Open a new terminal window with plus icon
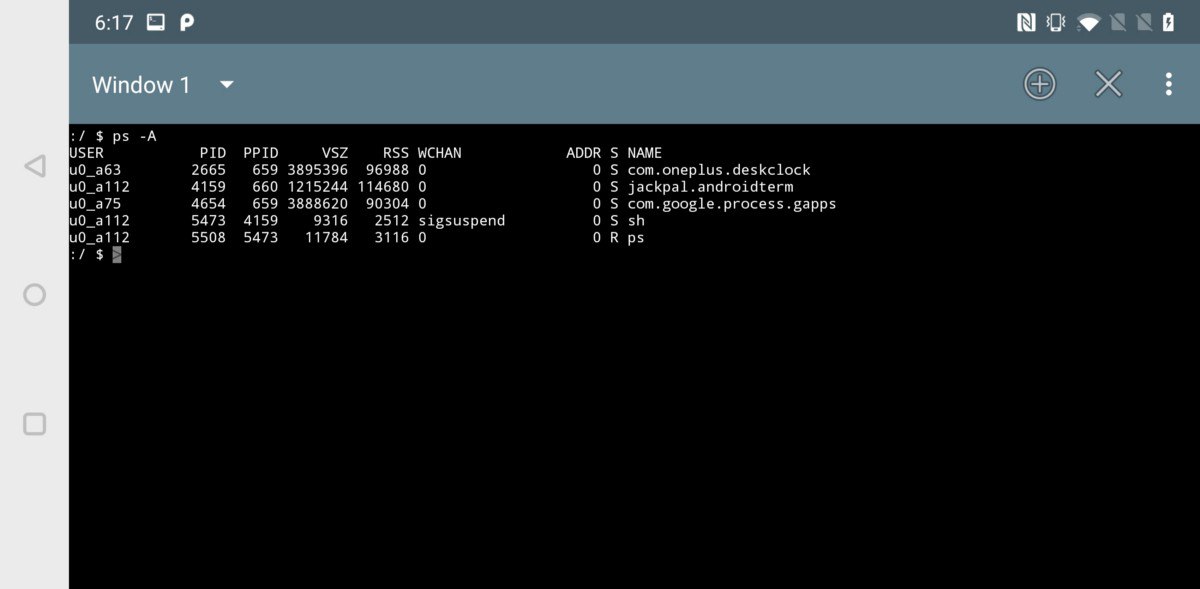1200x589 pixels. point(1040,84)
